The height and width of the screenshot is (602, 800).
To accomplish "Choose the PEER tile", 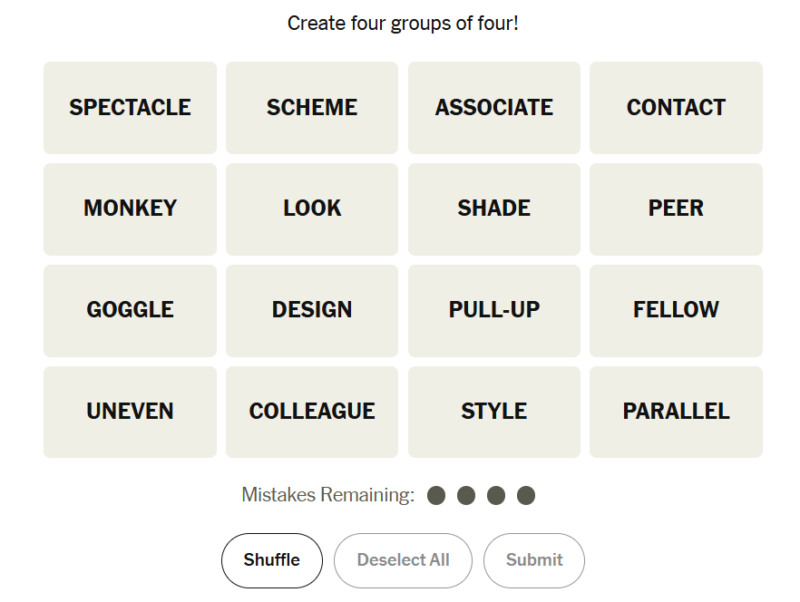I will pyautogui.click(x=676, y=209).
